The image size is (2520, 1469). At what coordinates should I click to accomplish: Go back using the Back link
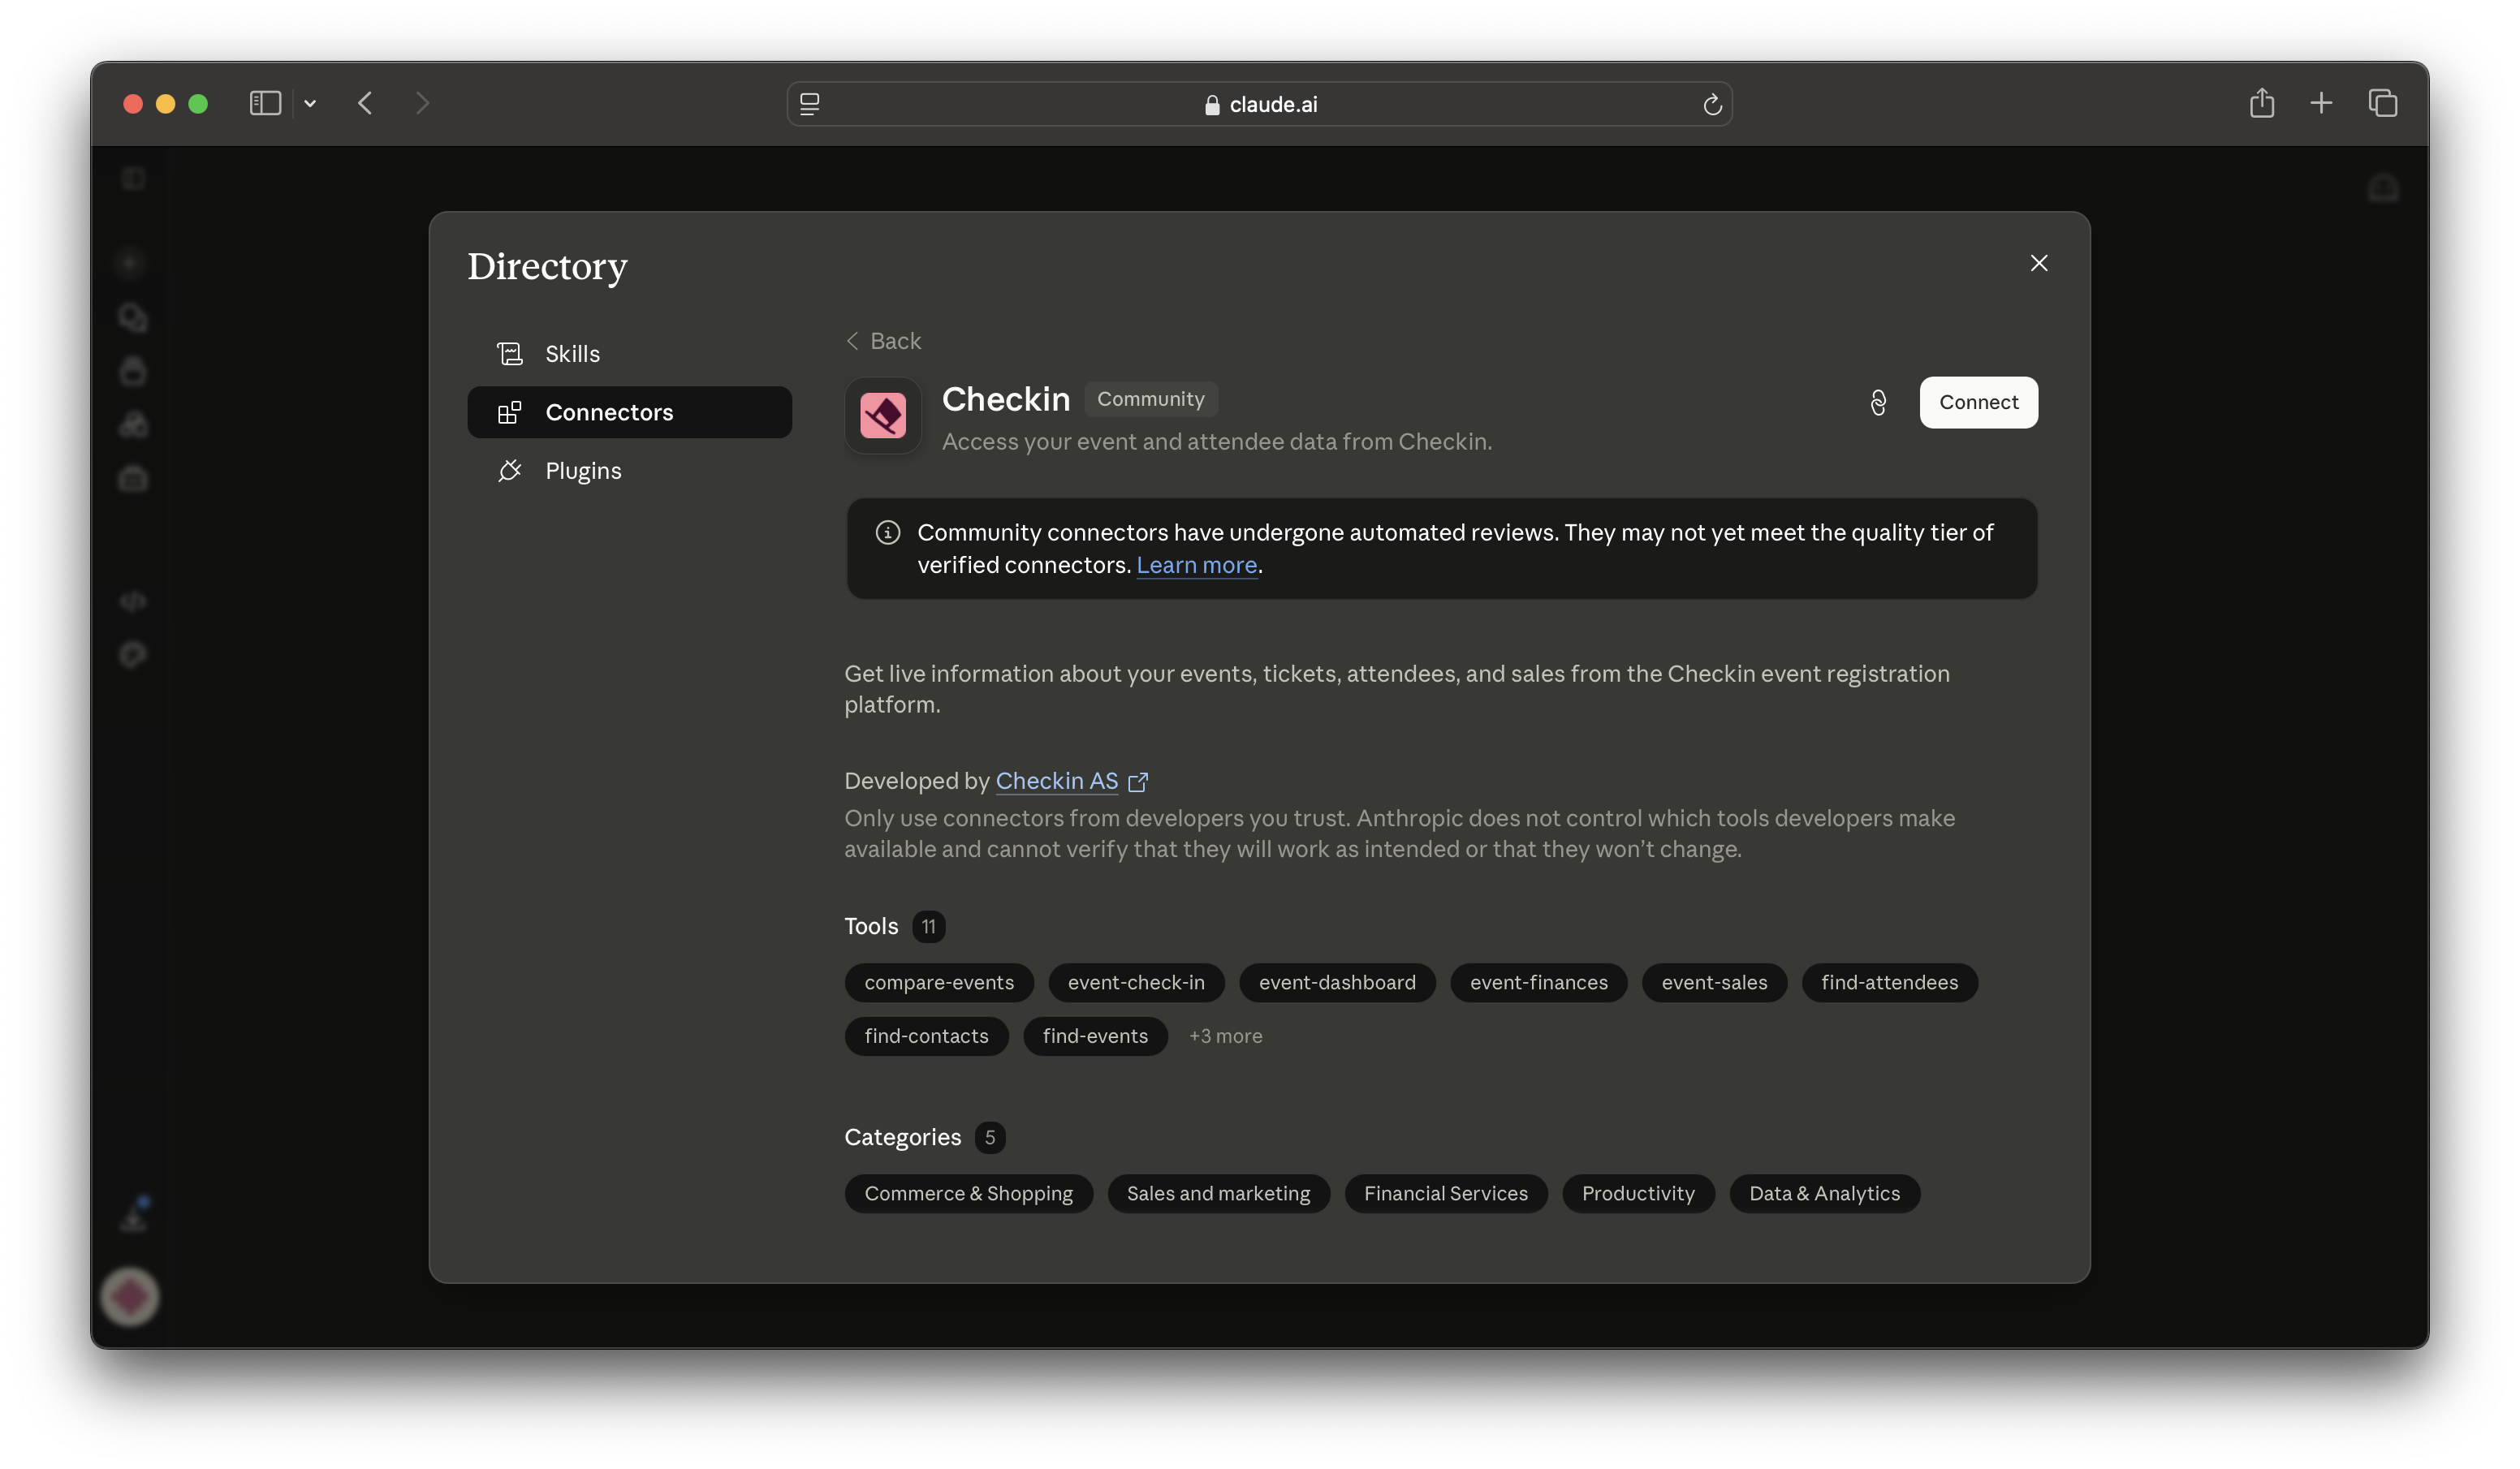[883, 341]
